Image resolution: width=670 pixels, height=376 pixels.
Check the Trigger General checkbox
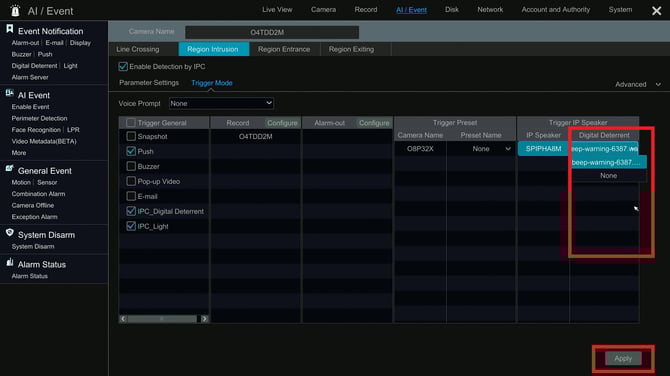[x=131, y=123]
